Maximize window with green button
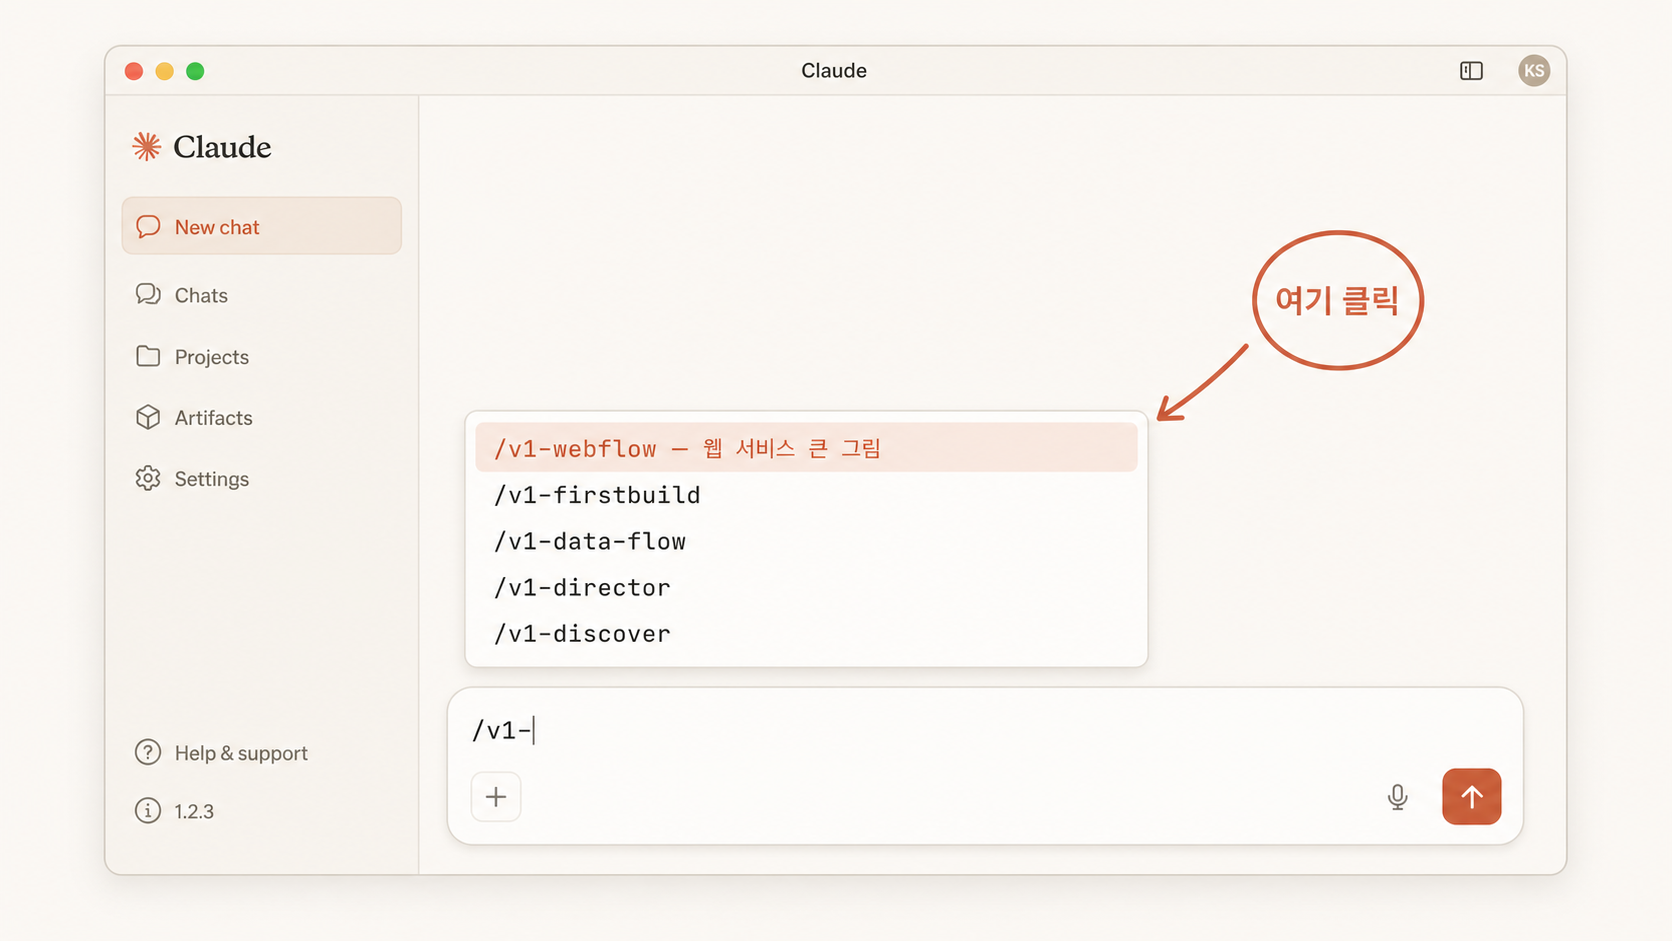The width and height of the screenshot is (1672, 941). click(195, 71)
